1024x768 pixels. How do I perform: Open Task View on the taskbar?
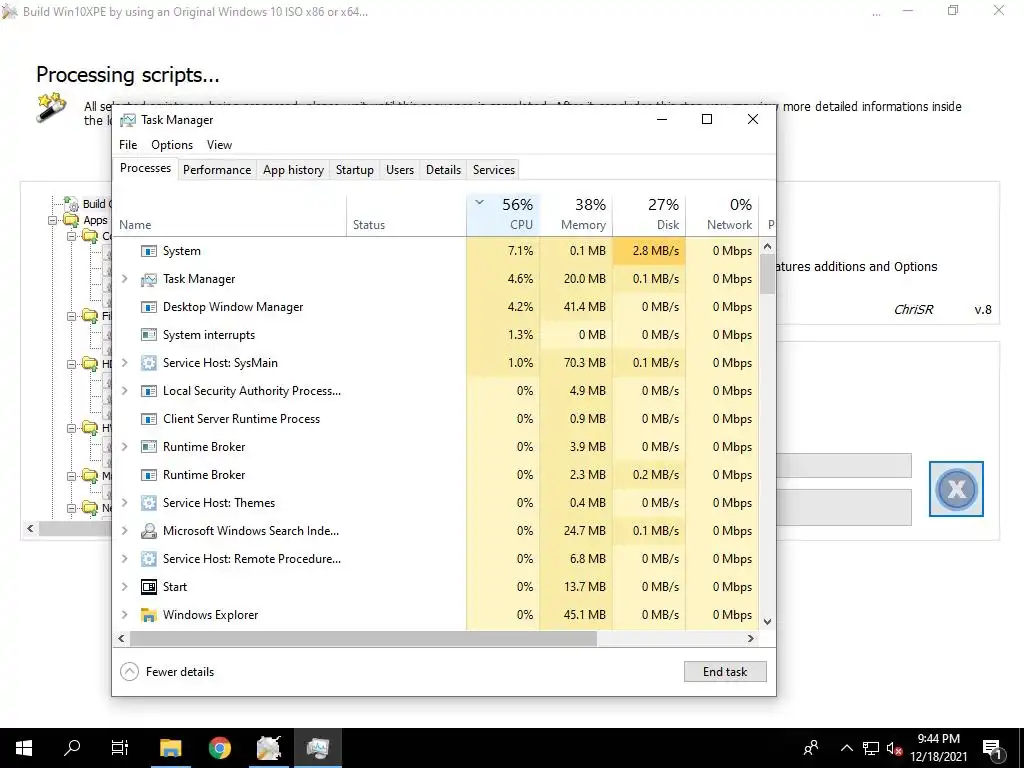click(x=120, y=748)
